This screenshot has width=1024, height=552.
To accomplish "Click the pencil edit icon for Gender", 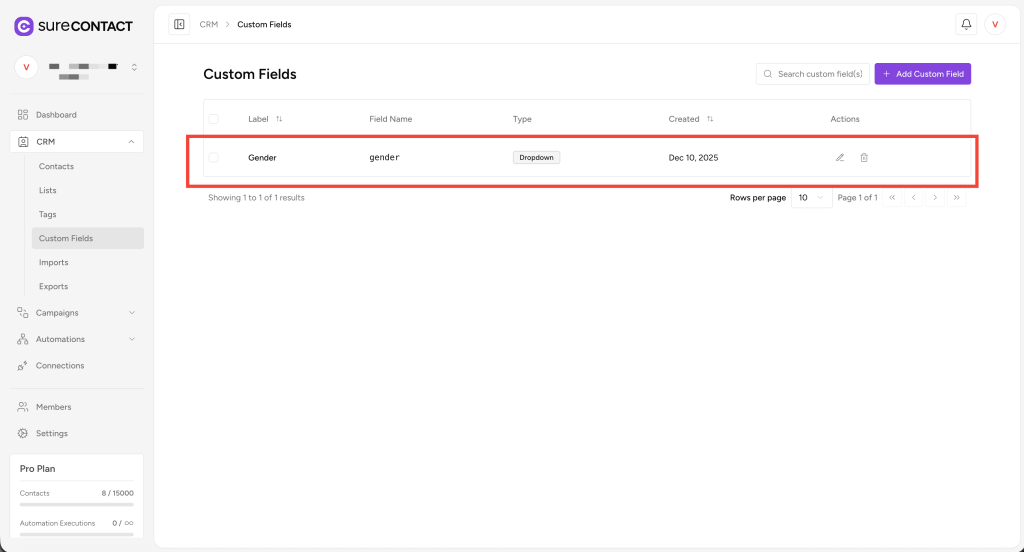I will click(x=840, y=157).
